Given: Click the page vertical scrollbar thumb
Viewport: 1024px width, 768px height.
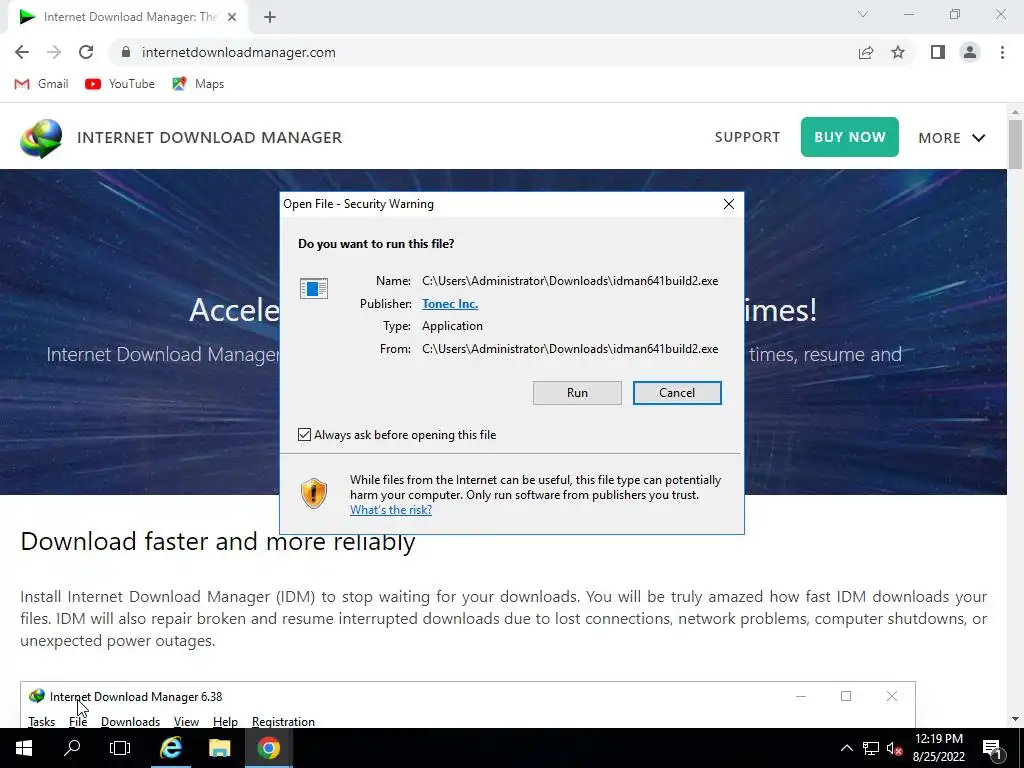Looking at the screenshot, I should pyautogui.click(x=1015, y=144).
